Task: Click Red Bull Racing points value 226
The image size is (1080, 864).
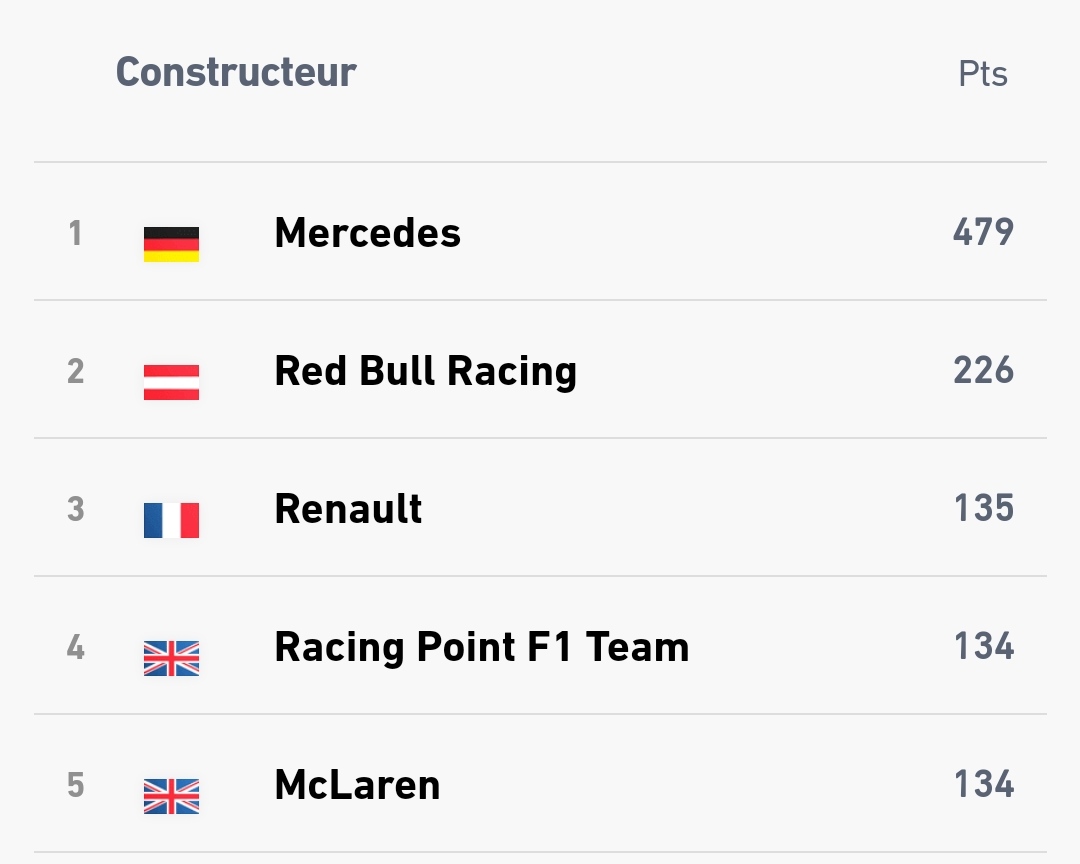Action: [983, 370]
